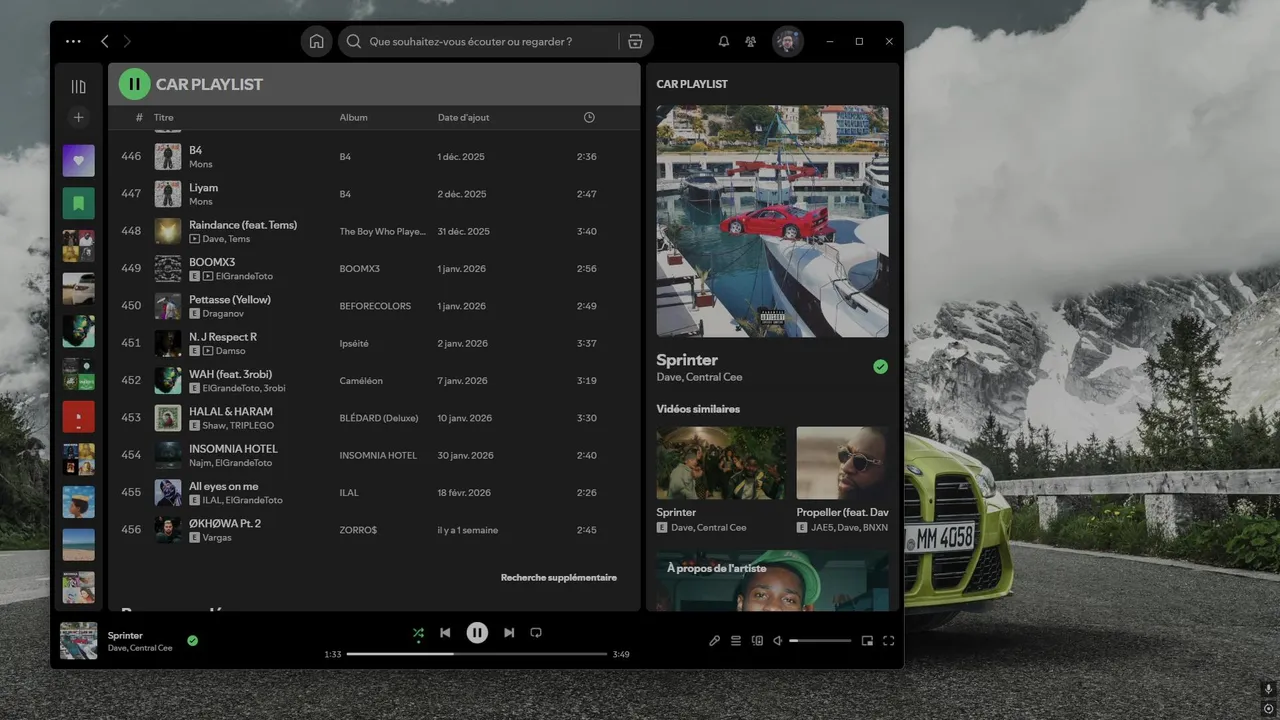Screen dimensions: 1280x720
Task: Select ØKHØWA Pt. 2 track
Action: 225,524
